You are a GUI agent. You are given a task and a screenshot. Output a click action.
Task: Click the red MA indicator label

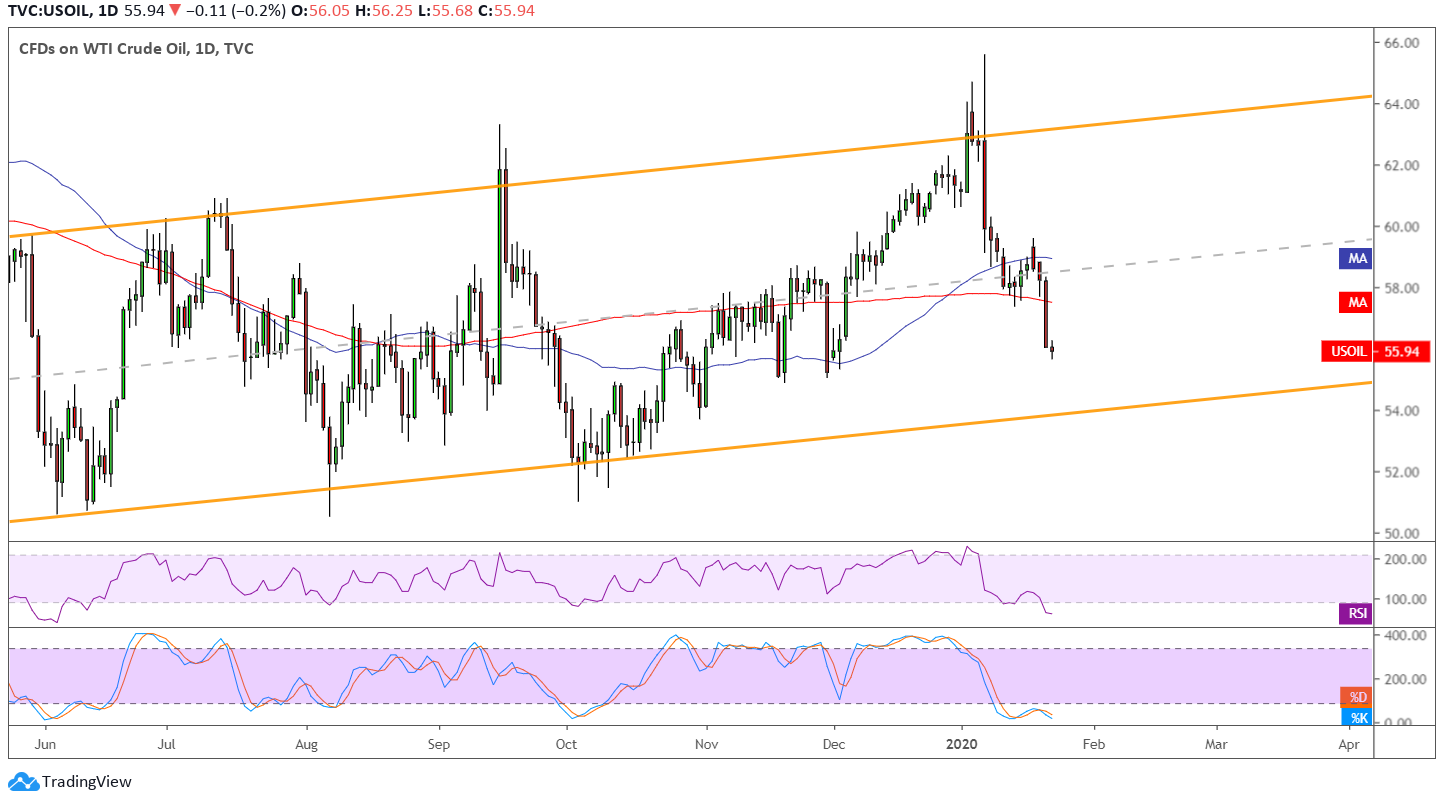pos(1357,301)
